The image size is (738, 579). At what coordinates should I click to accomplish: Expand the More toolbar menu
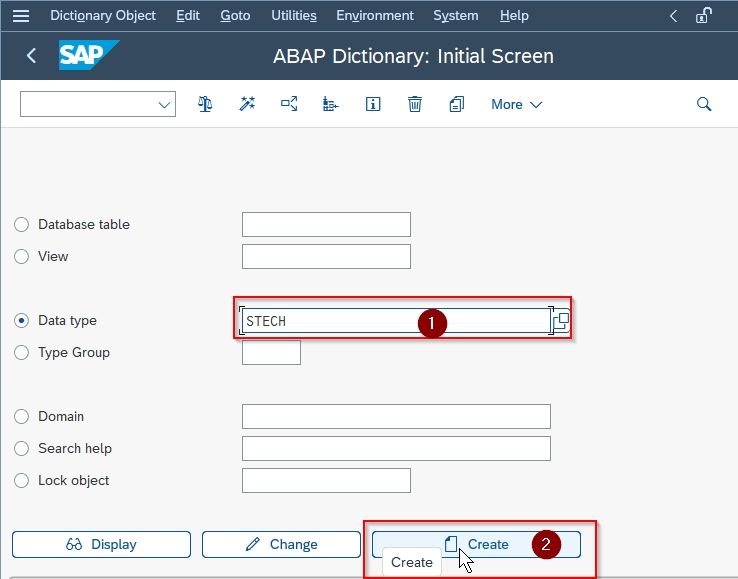[x=516, y=104]
